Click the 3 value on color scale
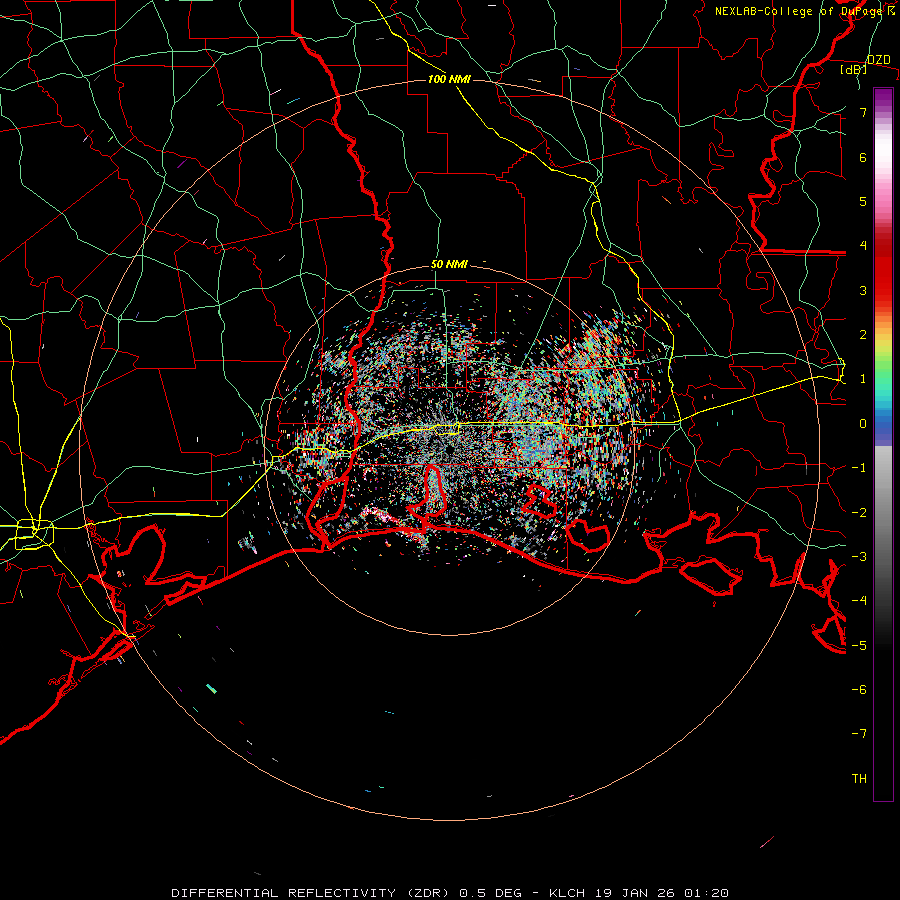Screen dimensions: 900x900 pyautogui.click(x=863, y=290)
